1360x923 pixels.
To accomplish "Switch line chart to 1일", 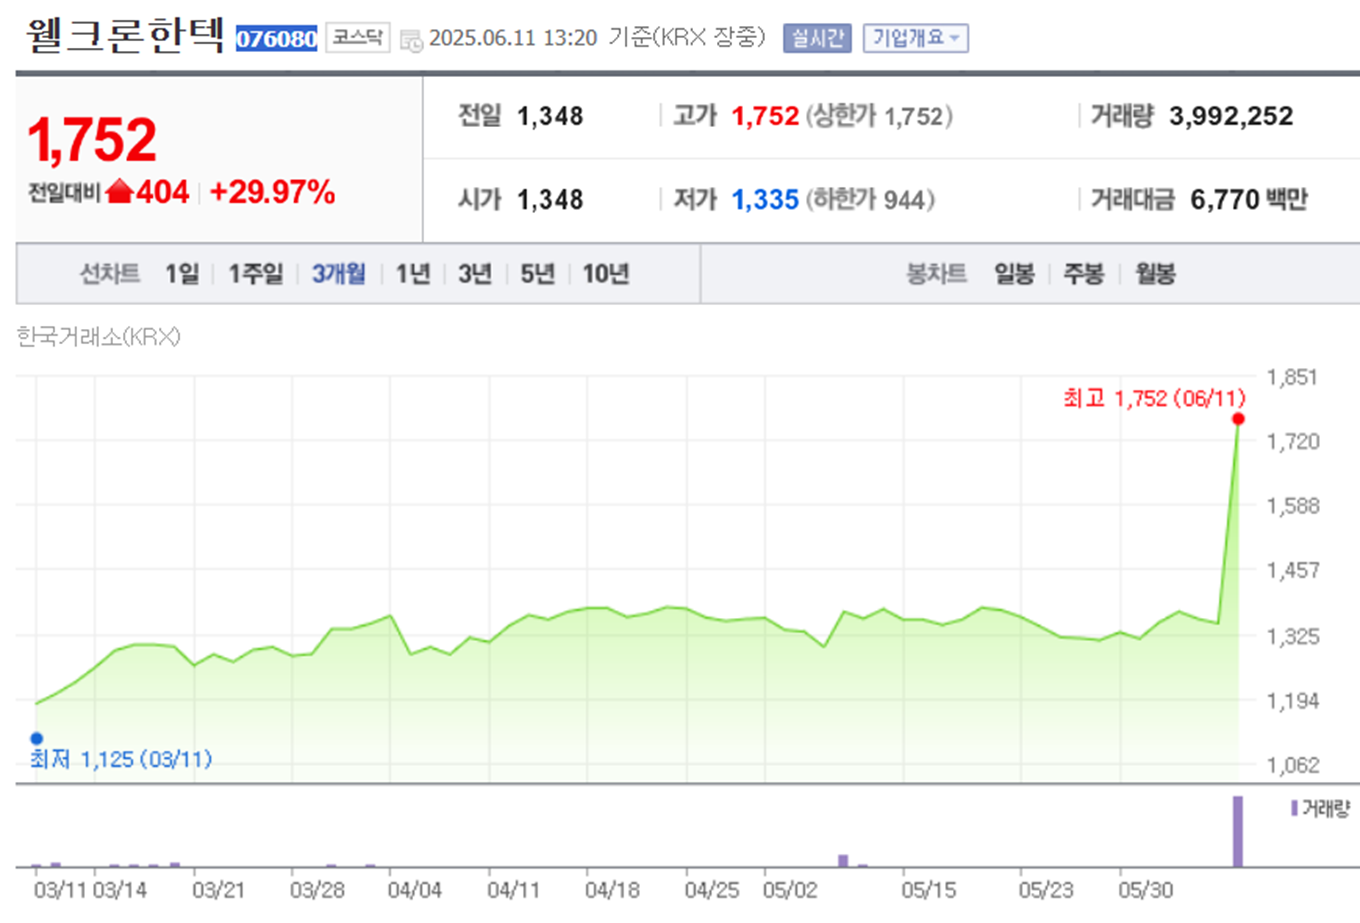I will [182, 274].
